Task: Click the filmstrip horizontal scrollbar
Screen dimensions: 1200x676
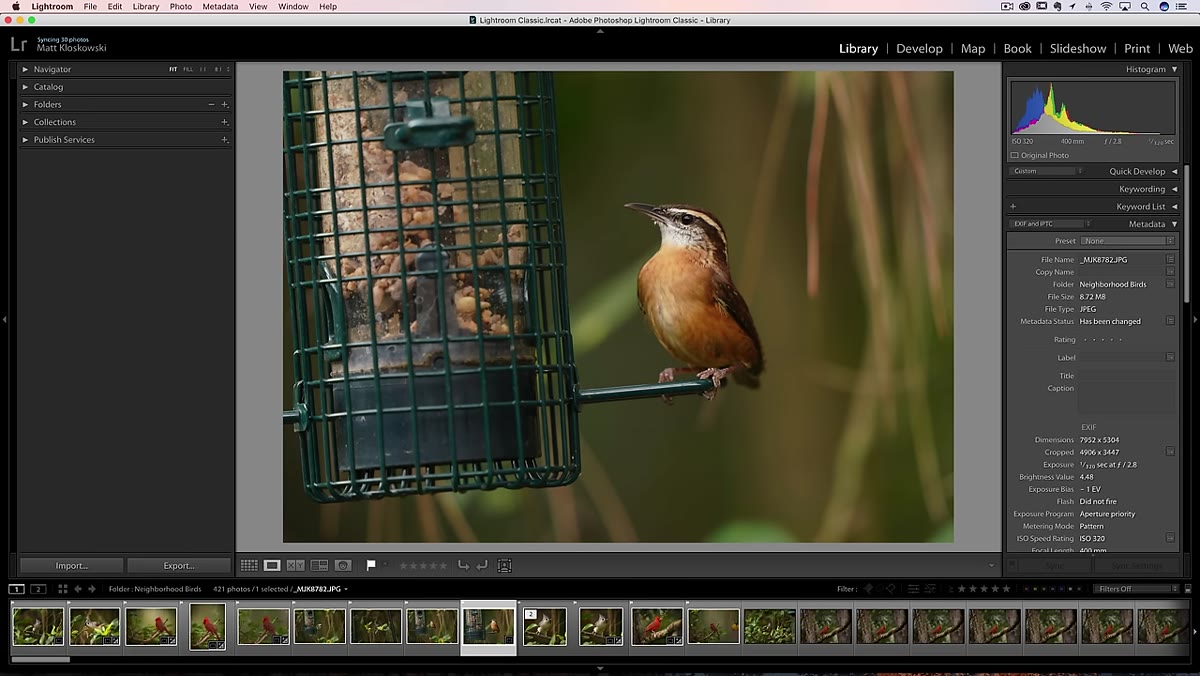Action: [40, 659]
